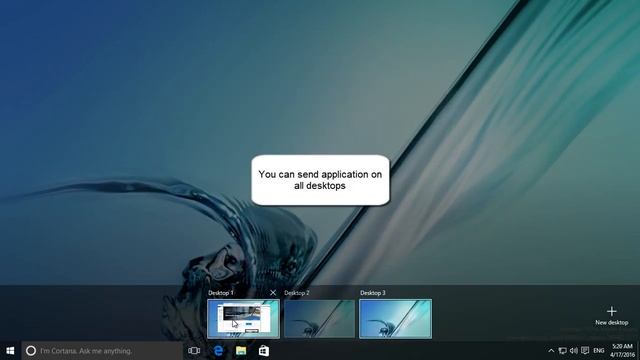This screenshot has height=360, width=640.
Task: Open Action Center notifications icon
Action: point(585,351)
